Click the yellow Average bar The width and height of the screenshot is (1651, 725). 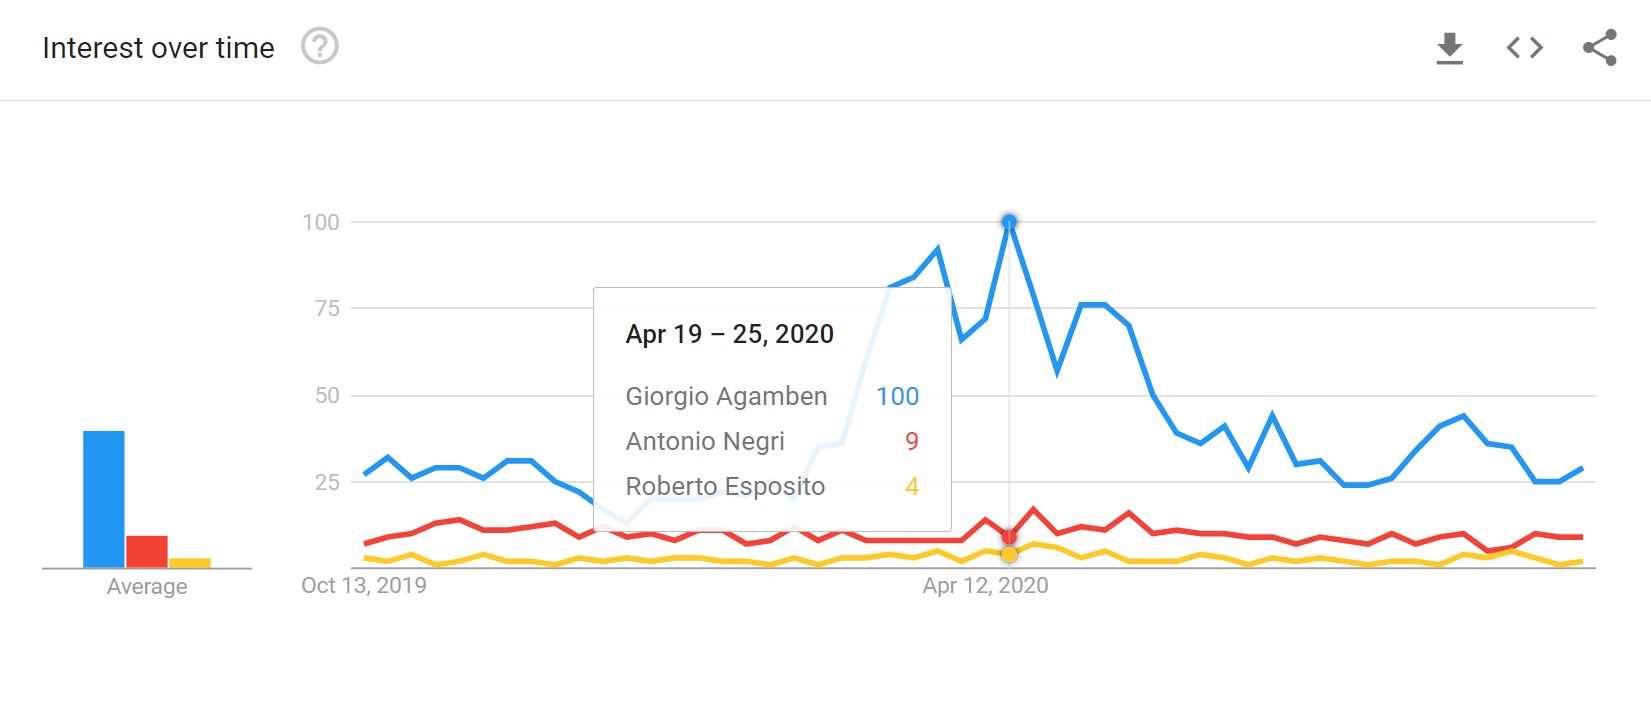[190, 563]
